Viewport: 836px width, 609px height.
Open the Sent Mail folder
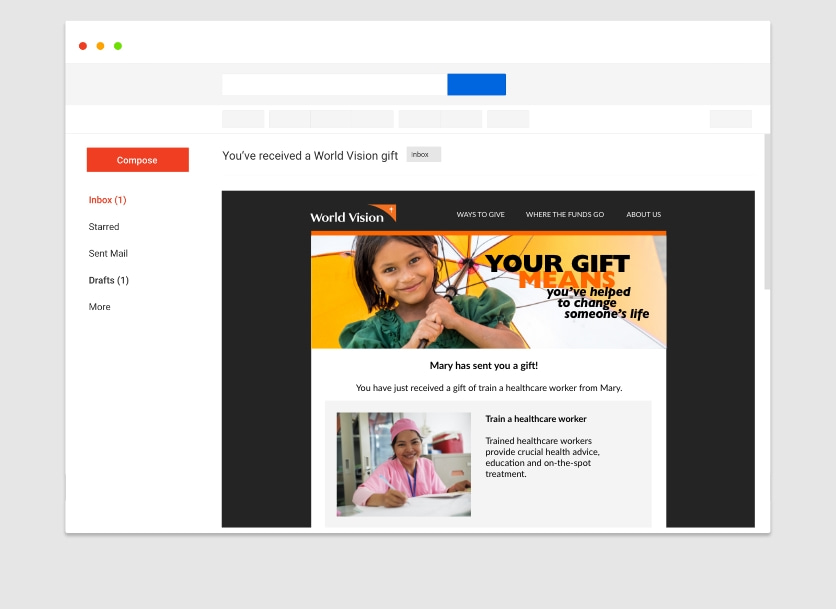[x=108, y=253]
